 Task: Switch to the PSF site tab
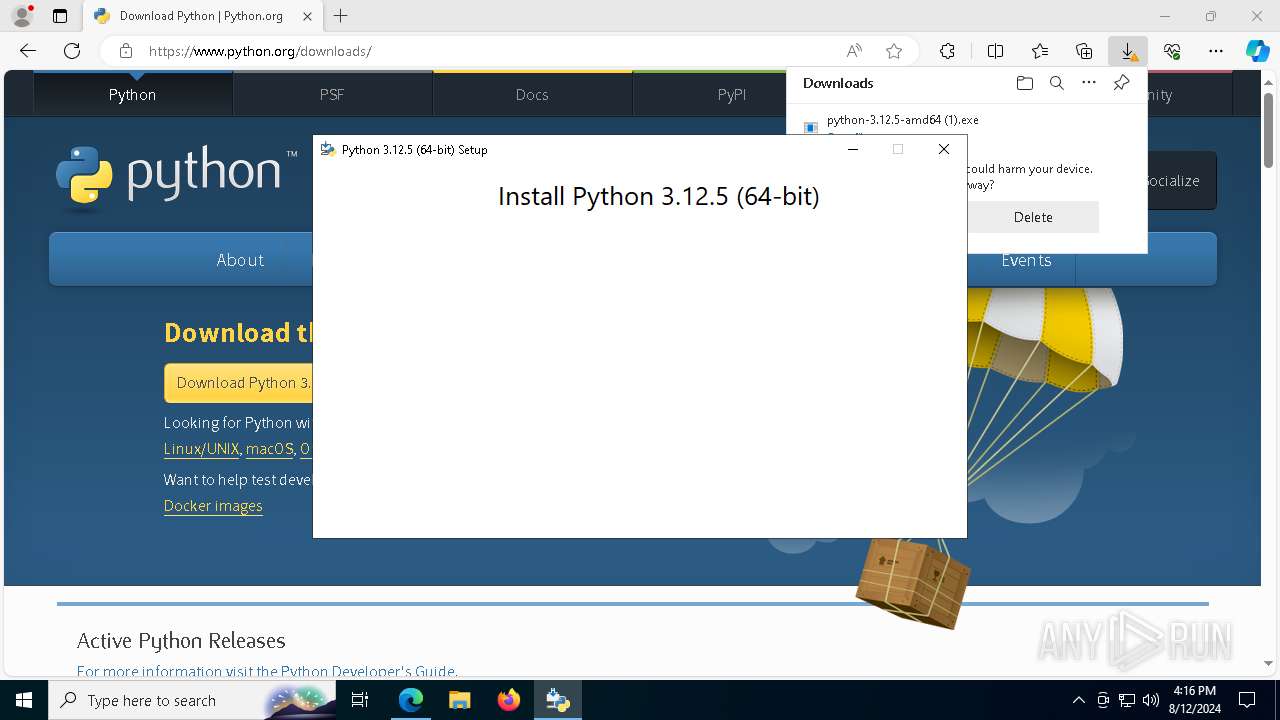[x=332, y=94]
